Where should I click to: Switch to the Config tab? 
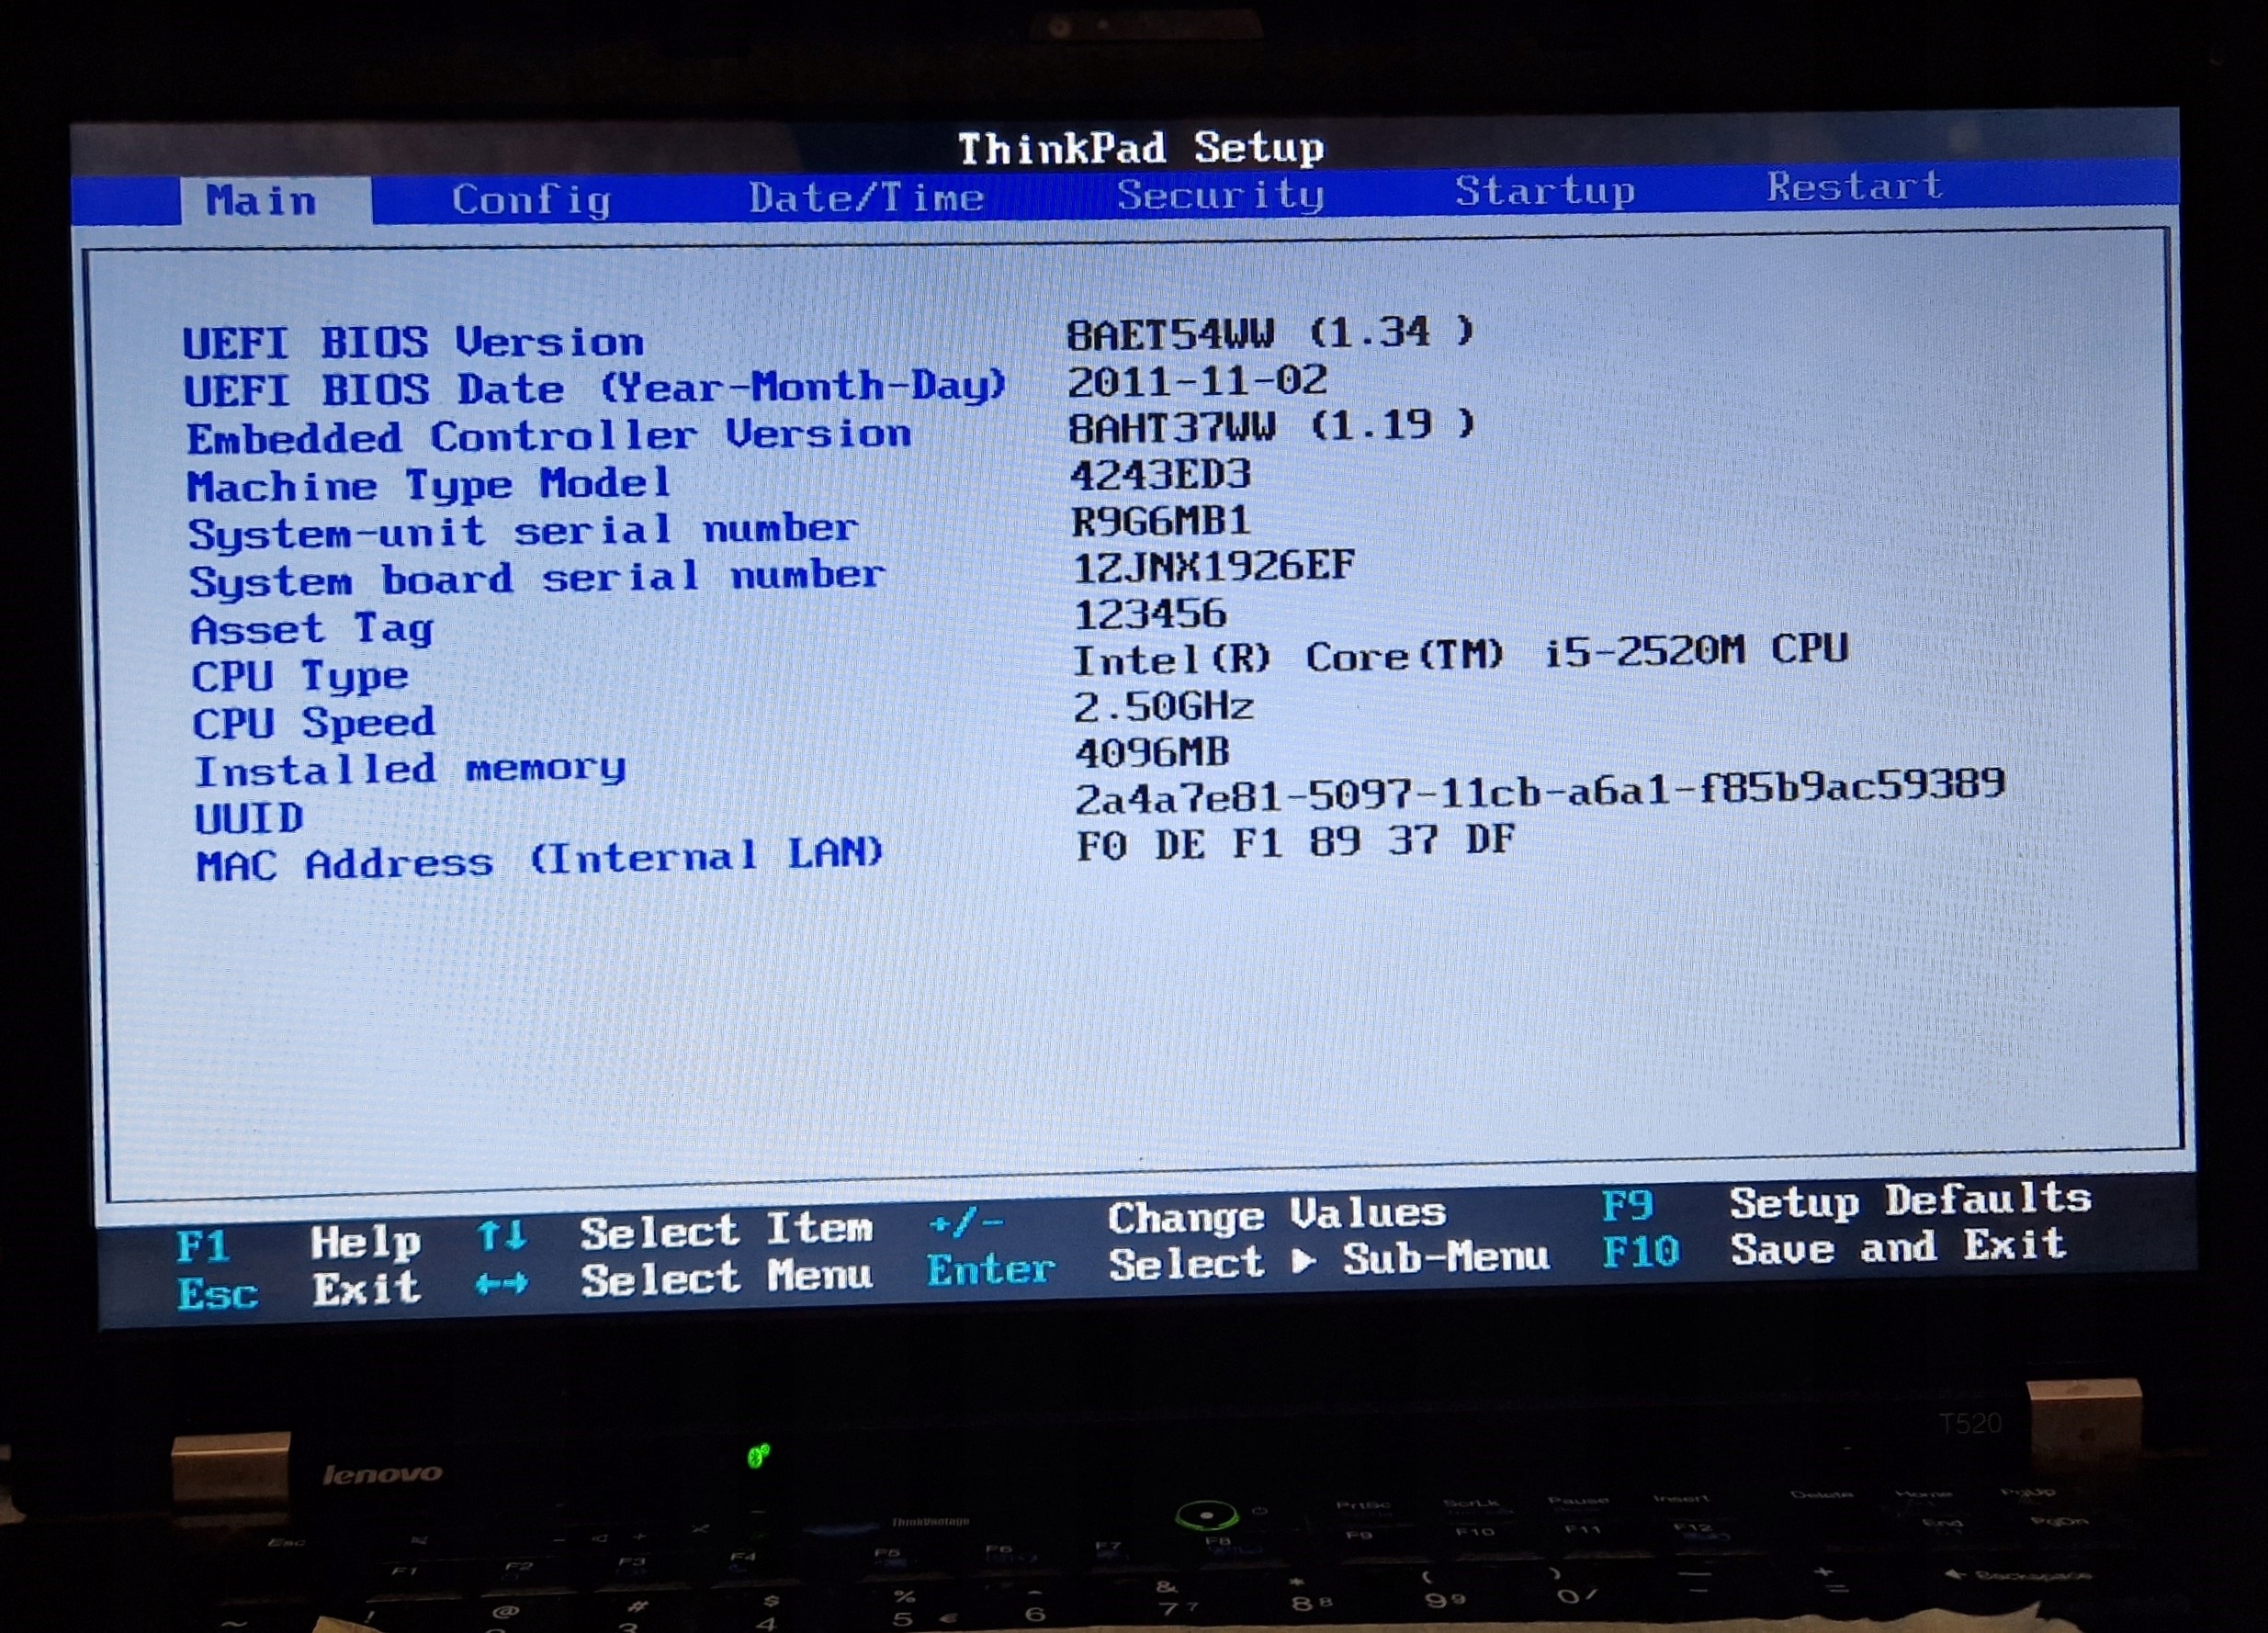(531, 200)
